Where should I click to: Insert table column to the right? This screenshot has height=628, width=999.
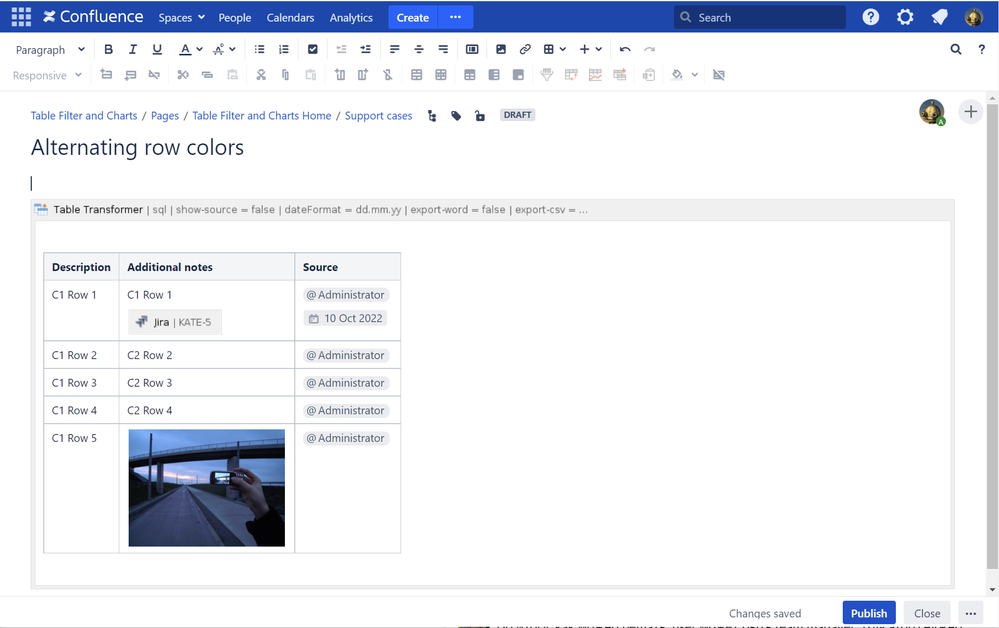click(363, 75)
